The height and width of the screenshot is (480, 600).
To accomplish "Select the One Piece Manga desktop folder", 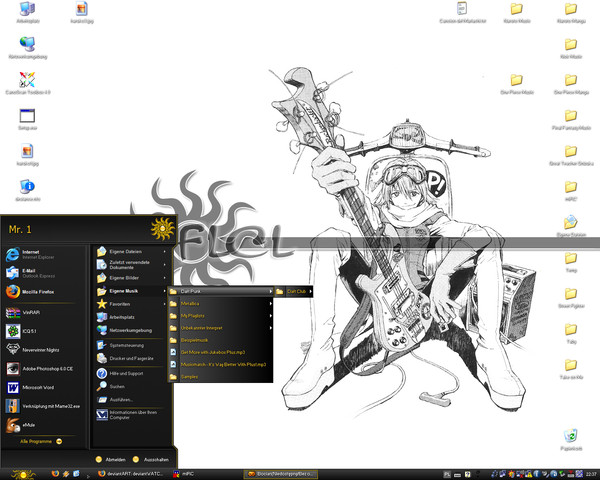I will (571, 84).
